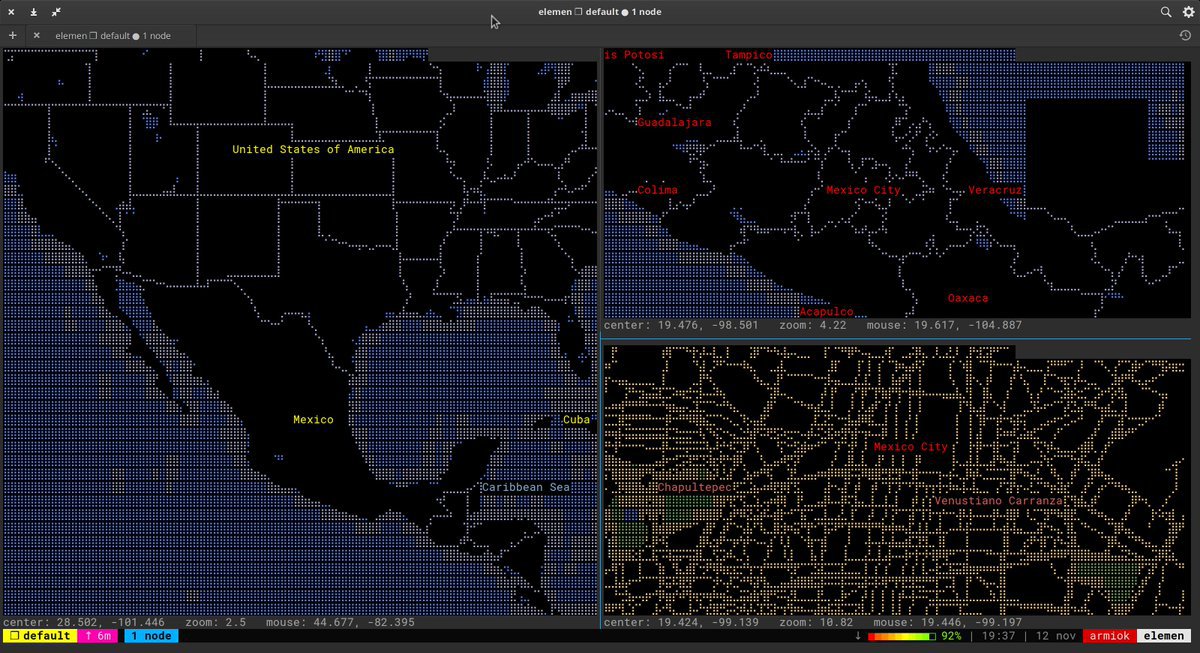
Task: Click the download arrow icon in titlebar
Action: click(33, 12)
